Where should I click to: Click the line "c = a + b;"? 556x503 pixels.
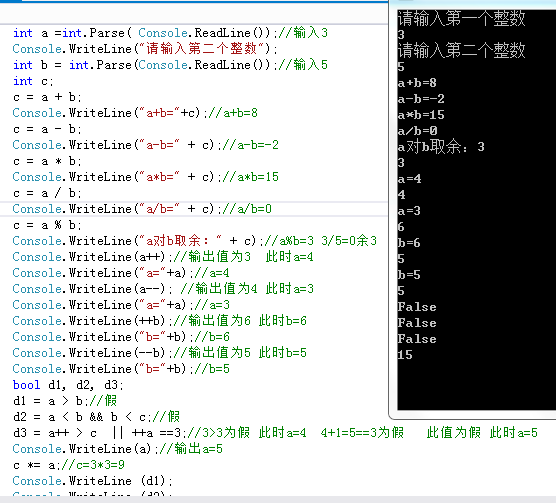point(47,97)
